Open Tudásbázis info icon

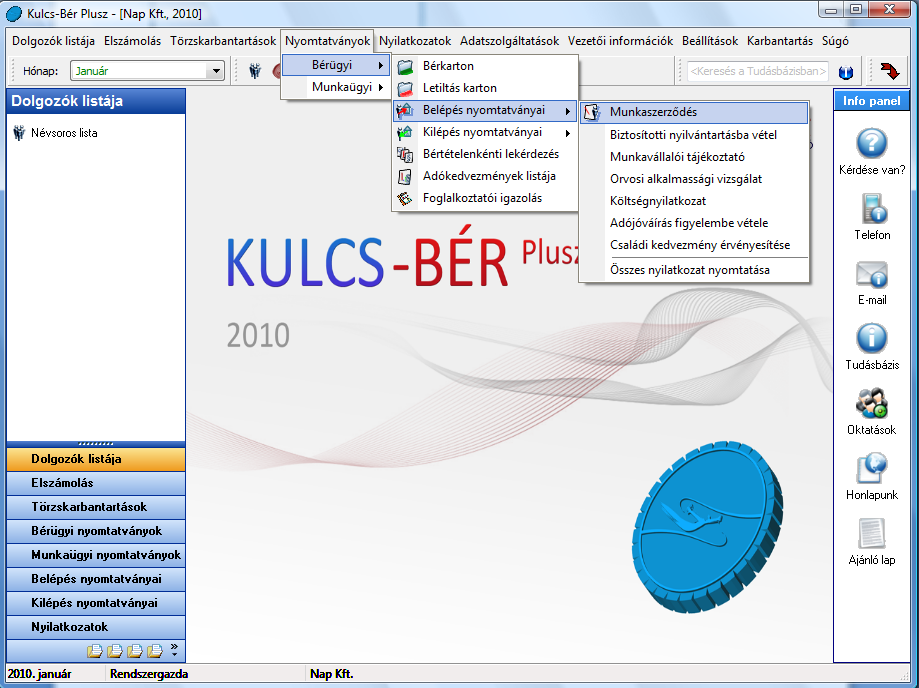pyautogui.click(x=872, y=339)
